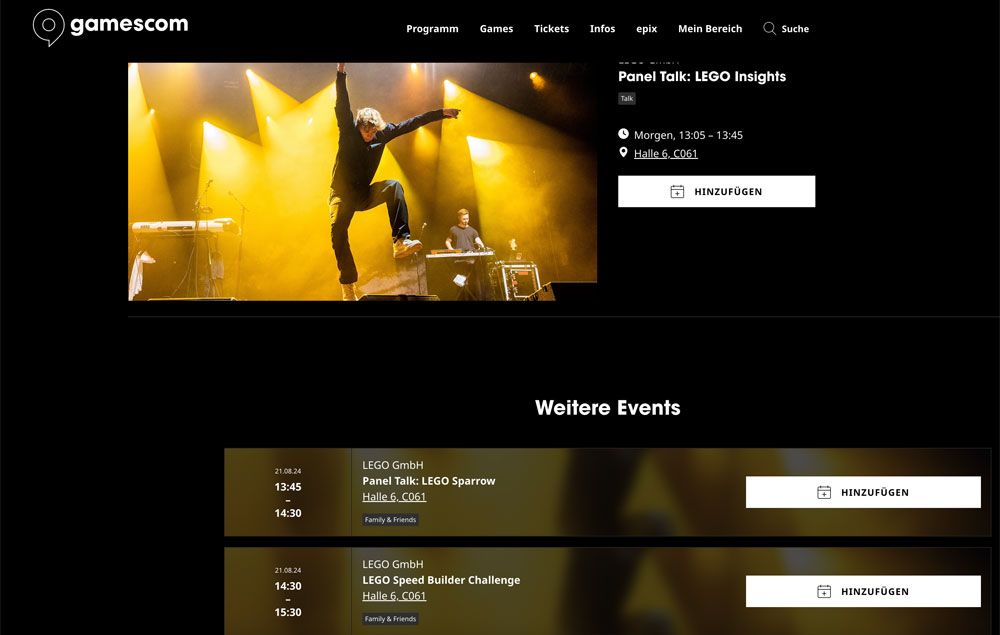Follow the Halle 6, C061 link under LEGO Insights
Viewport: 1000px width, 635px height.
pos(665,154)
